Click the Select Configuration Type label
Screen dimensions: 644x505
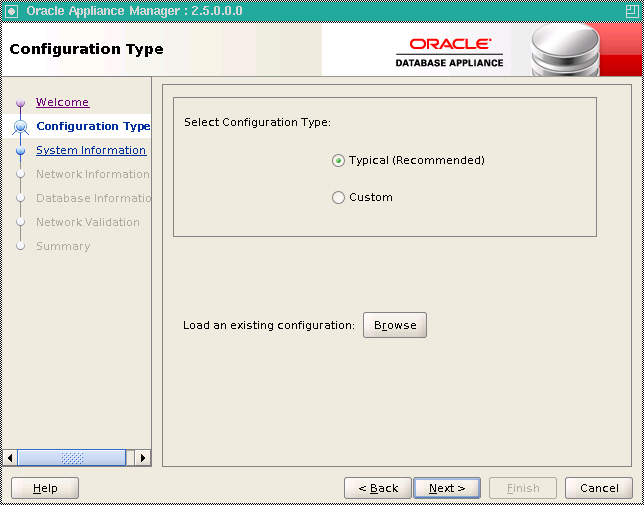tap(258, 122)
